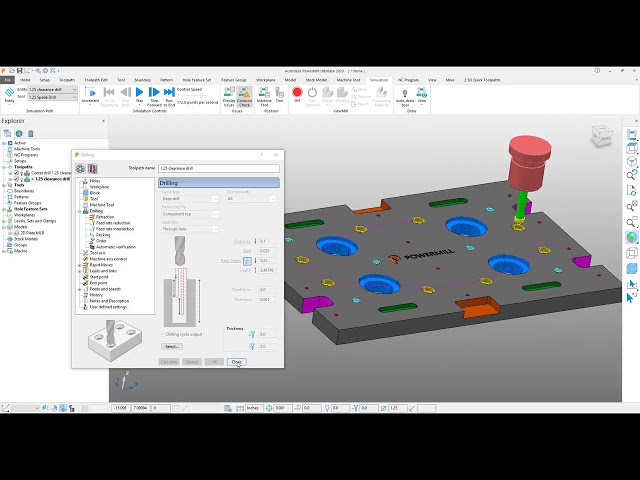Click wireframe box icon in right toolbar
This screenshot has height=480, width=640.
click(631, 253)
